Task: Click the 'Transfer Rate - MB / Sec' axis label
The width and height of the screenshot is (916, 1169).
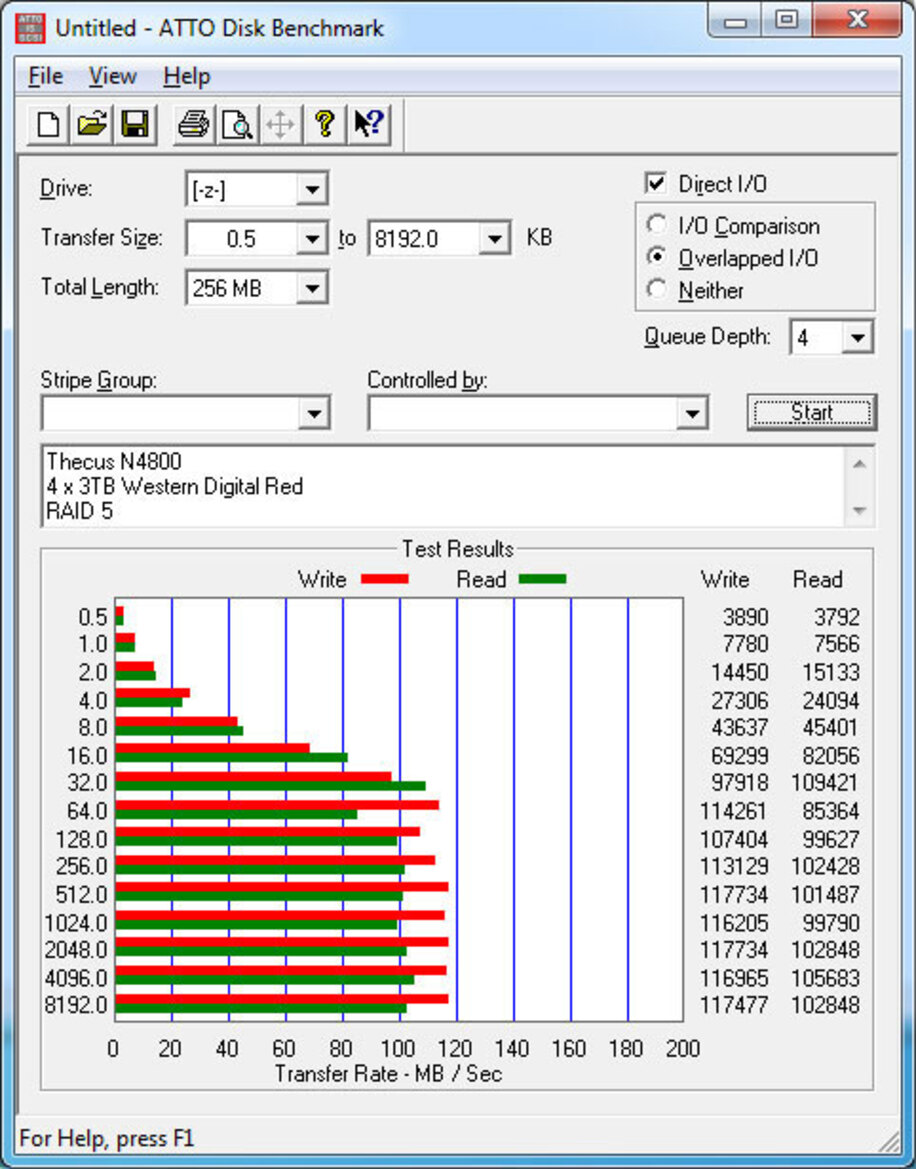Action: coord(388,1074)
